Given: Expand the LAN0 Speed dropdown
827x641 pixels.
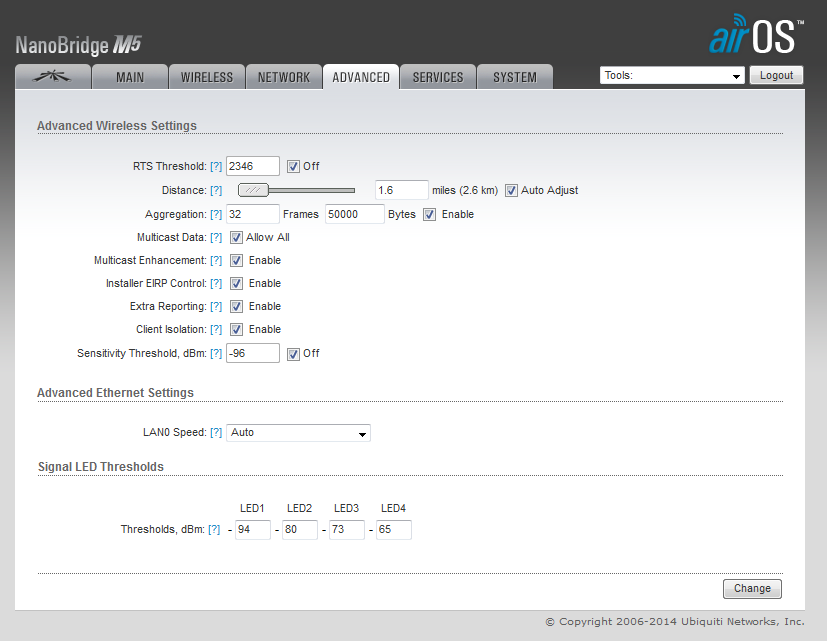Looking at the screenshot, I should tap(298, 433).
